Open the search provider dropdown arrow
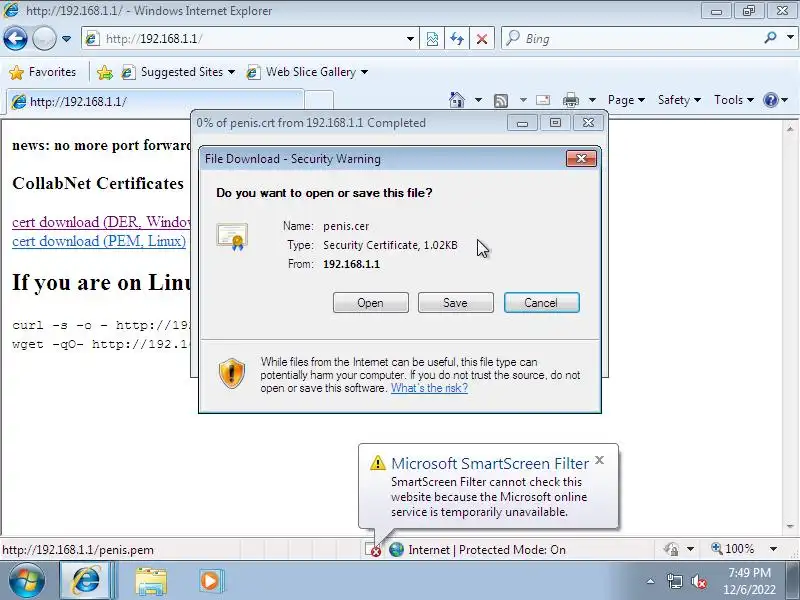 (790, 38)
